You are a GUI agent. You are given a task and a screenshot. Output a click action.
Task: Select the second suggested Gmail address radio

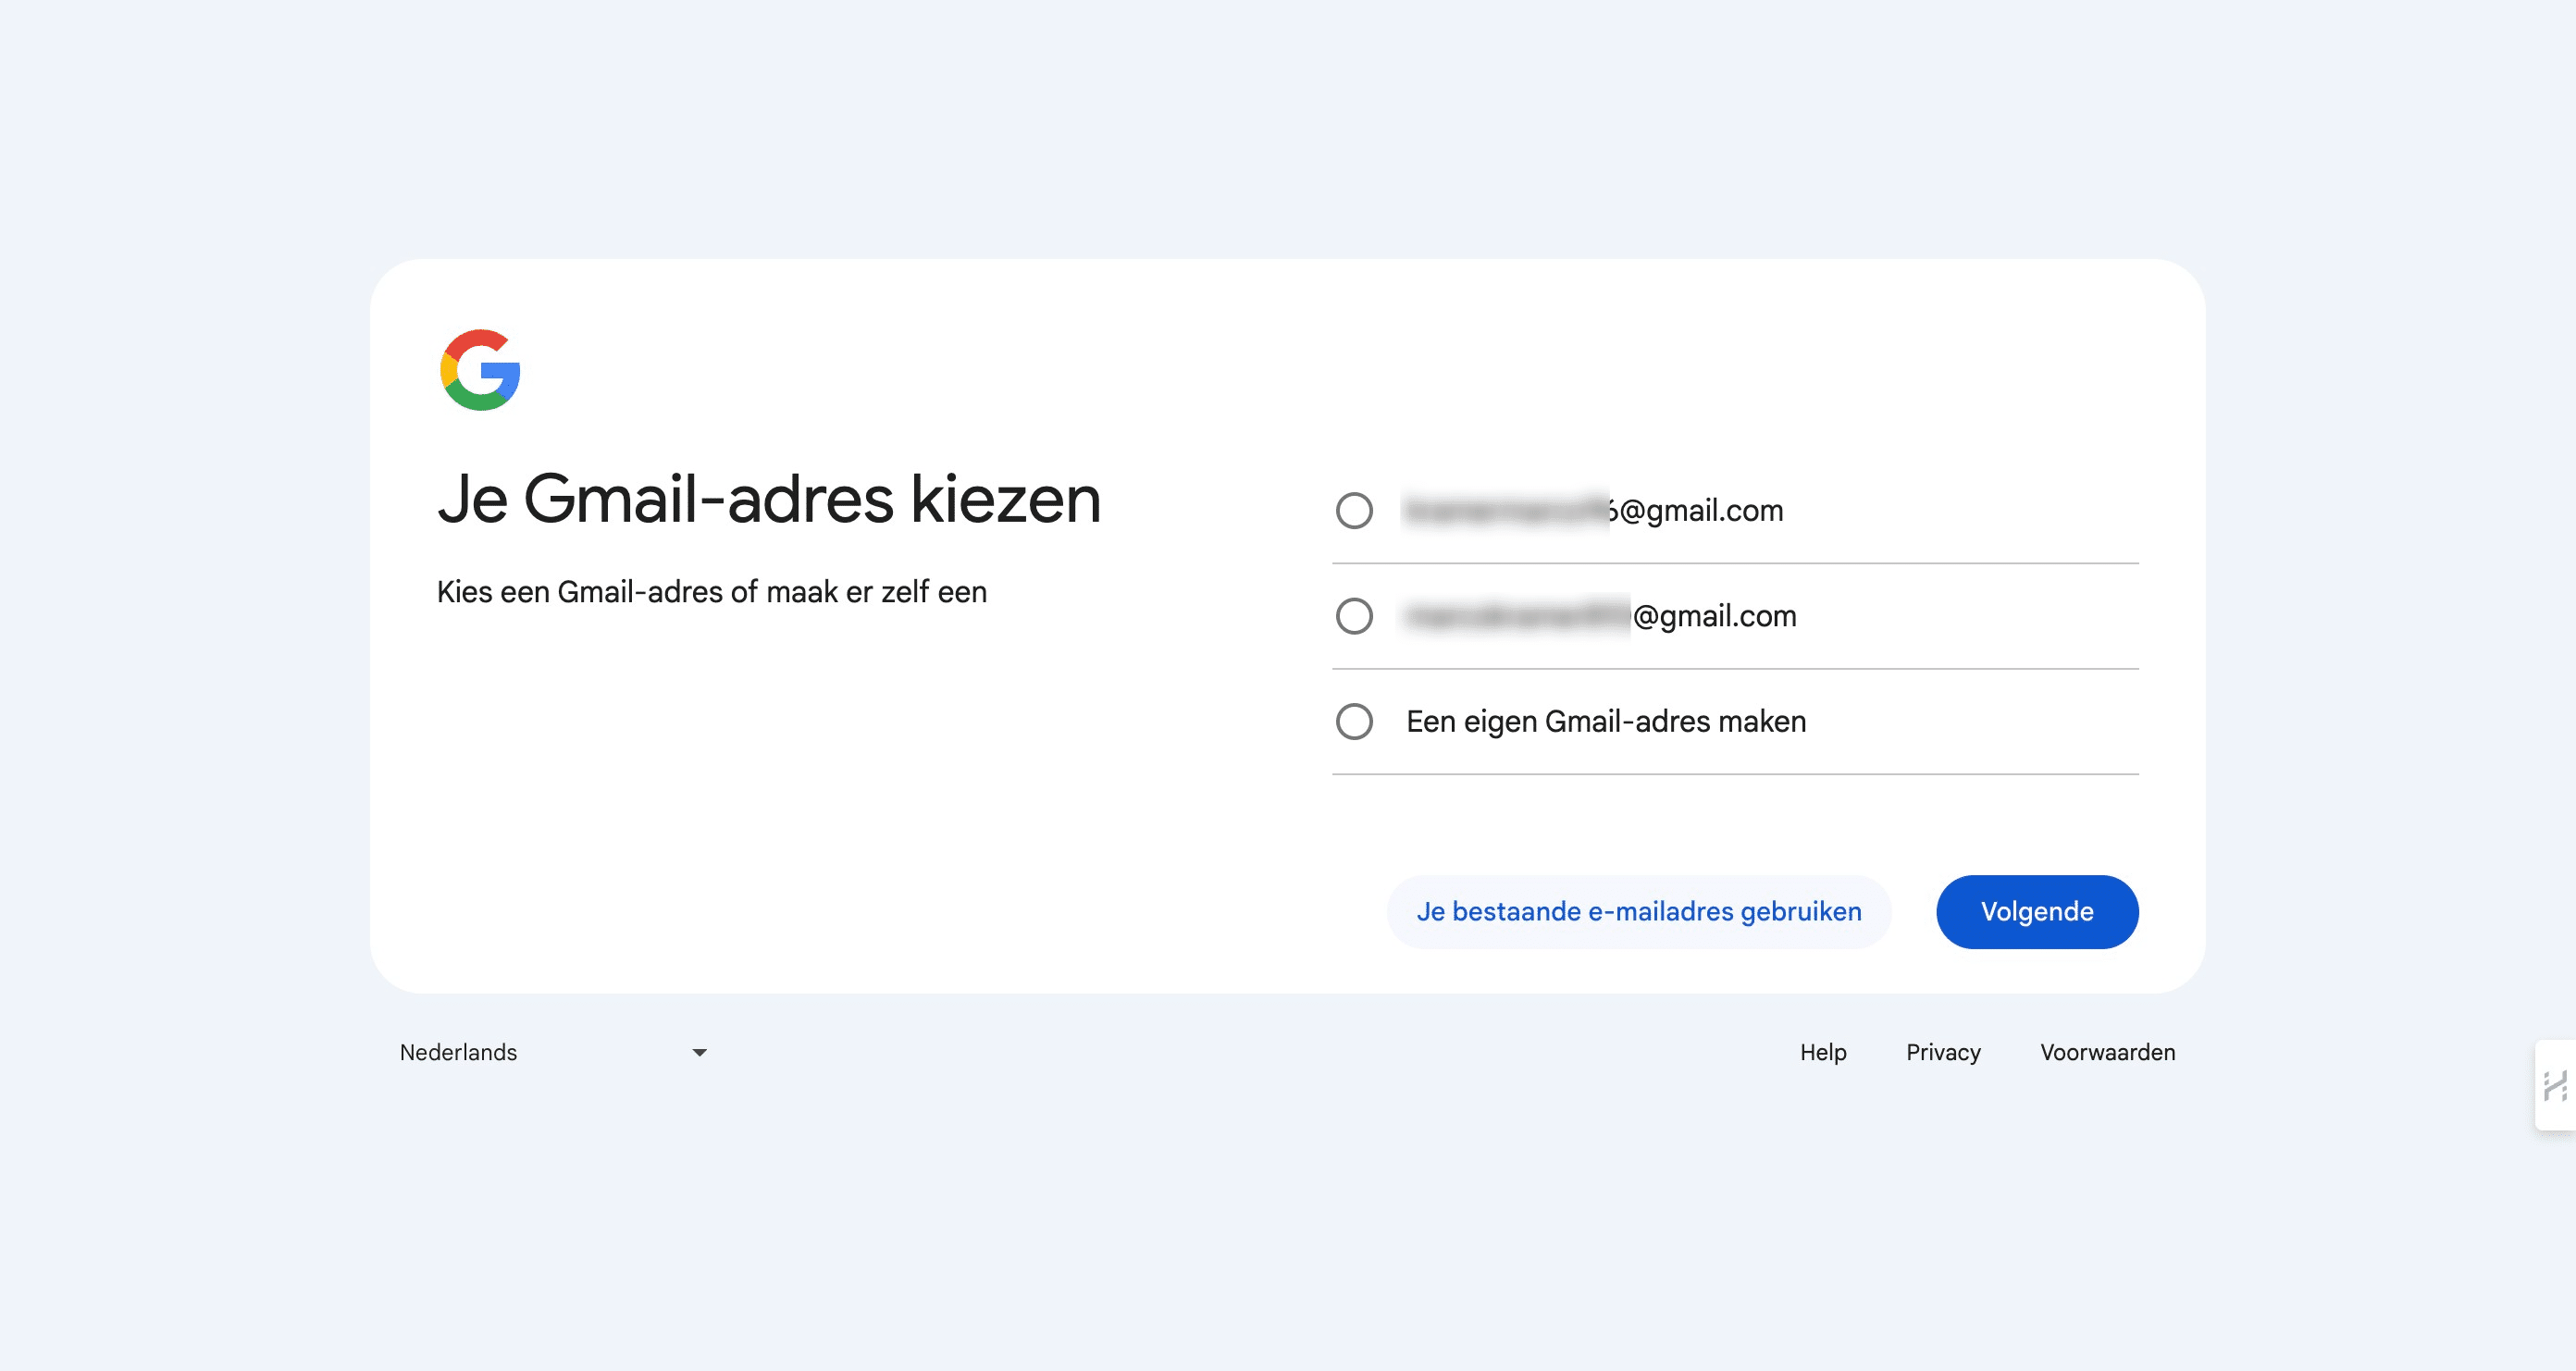[x=1354, y=616]
